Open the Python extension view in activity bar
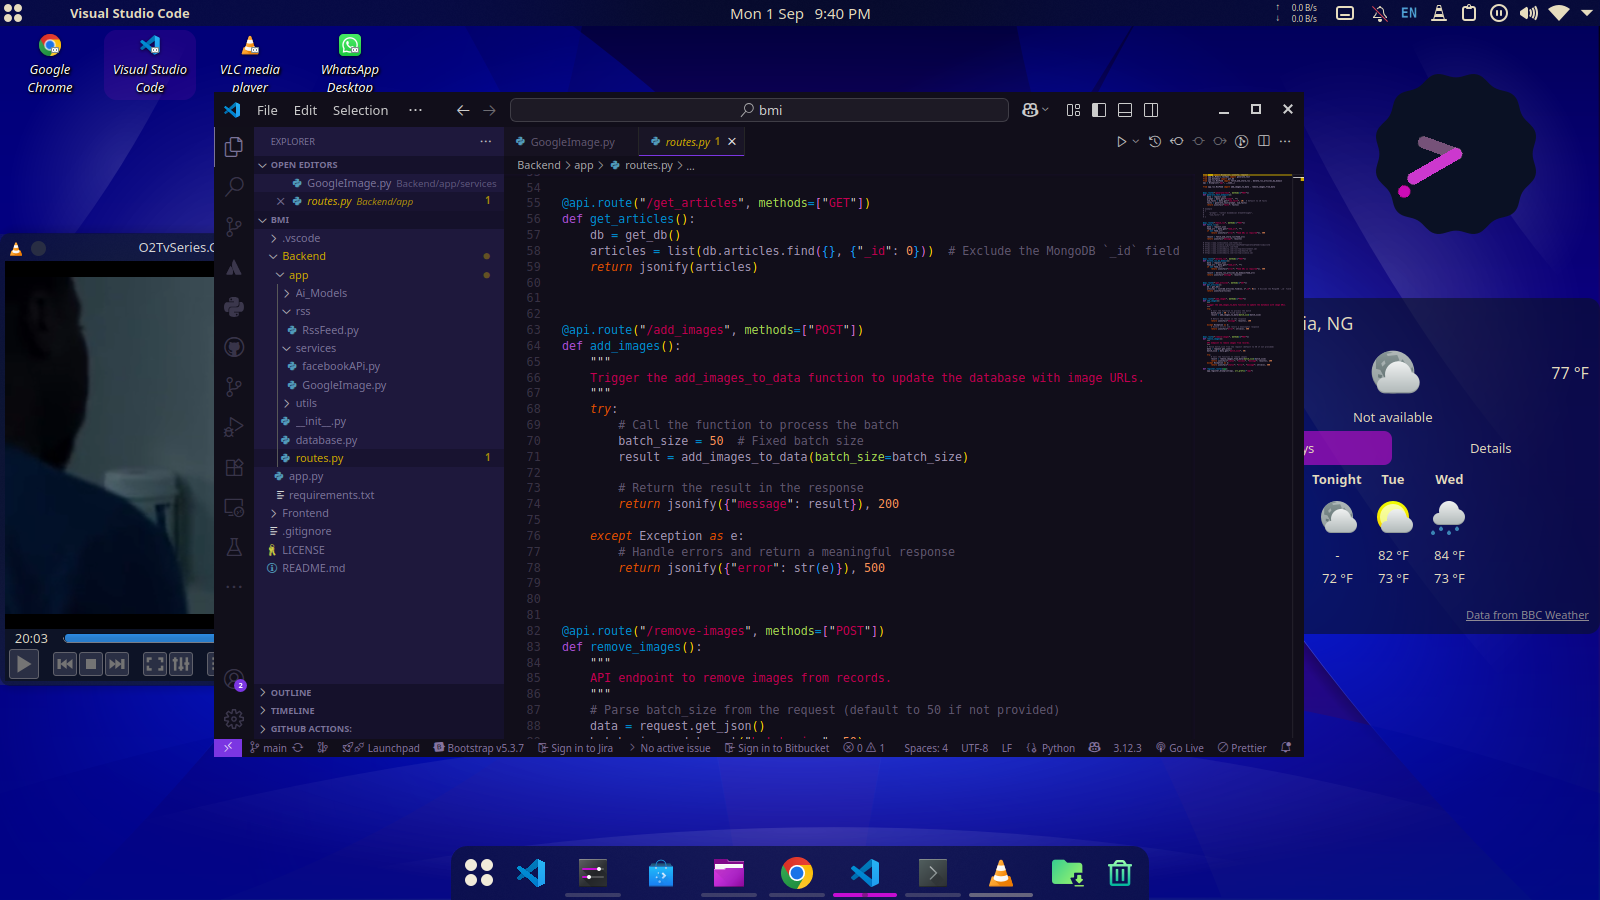 point(234,307)
